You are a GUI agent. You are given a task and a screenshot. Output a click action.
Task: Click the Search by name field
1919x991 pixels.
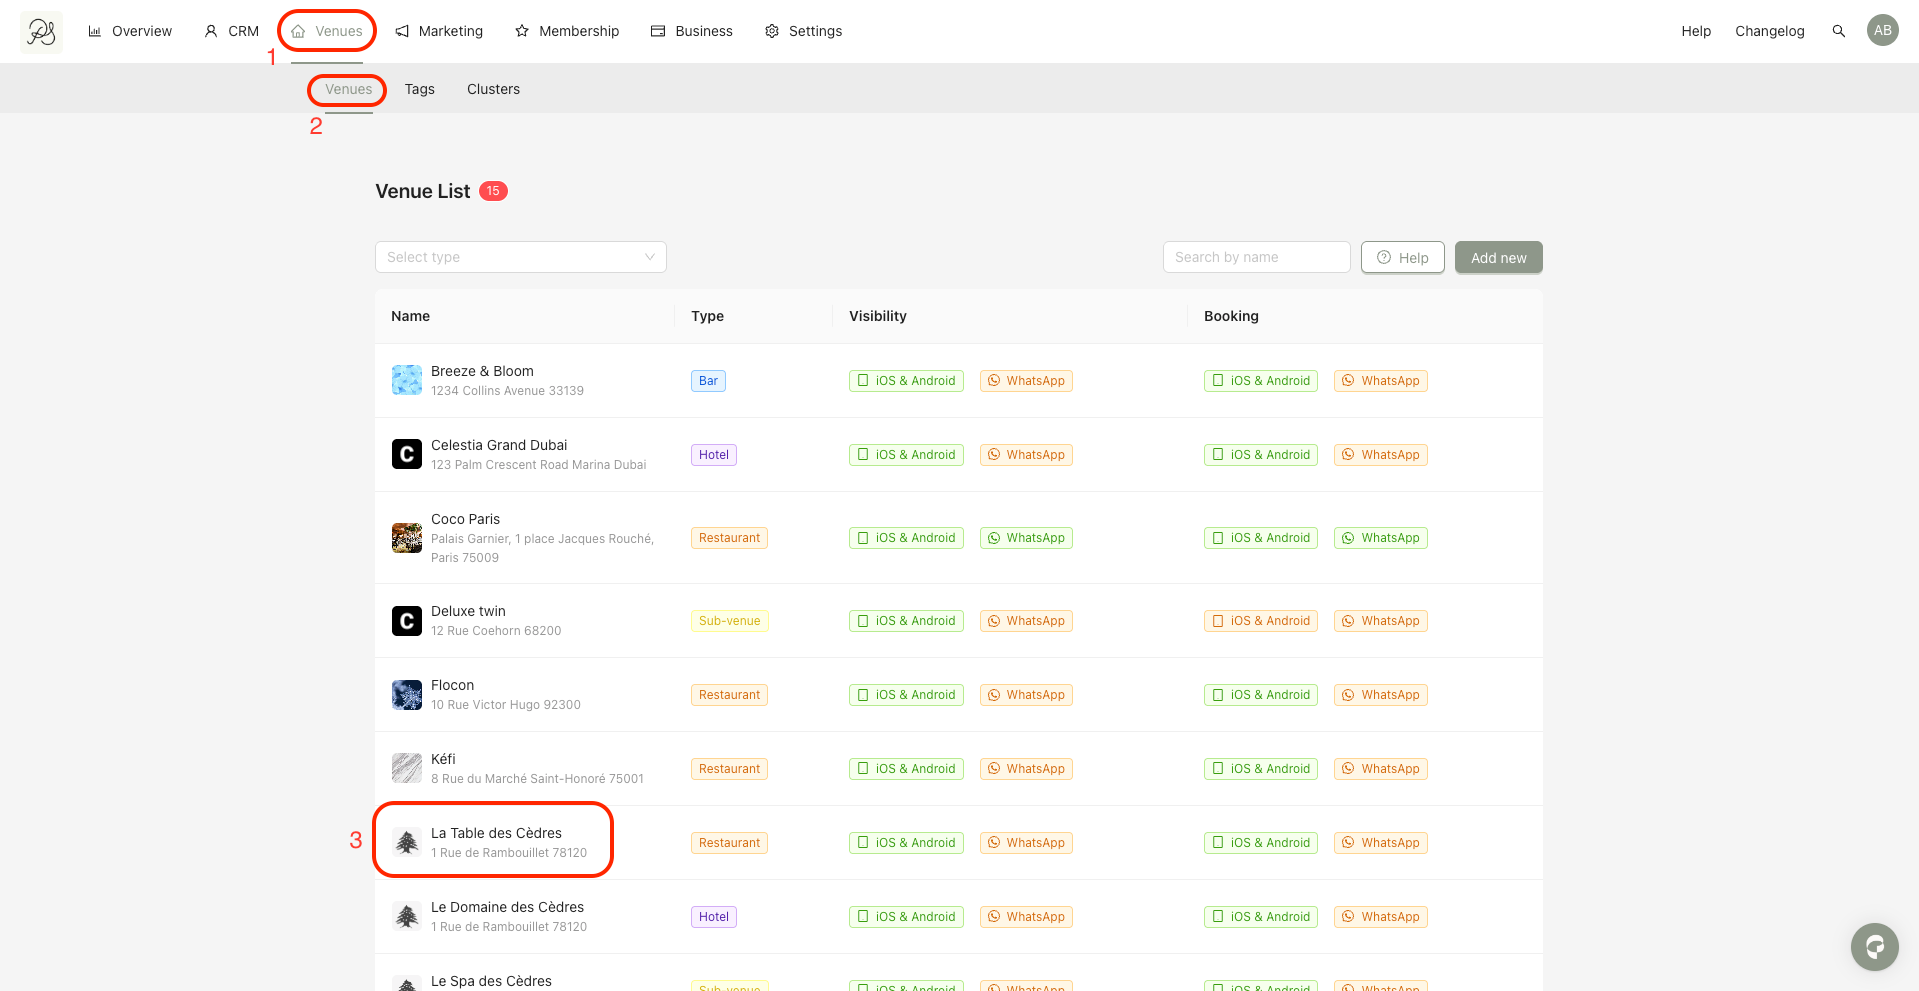click(1256, 257)
